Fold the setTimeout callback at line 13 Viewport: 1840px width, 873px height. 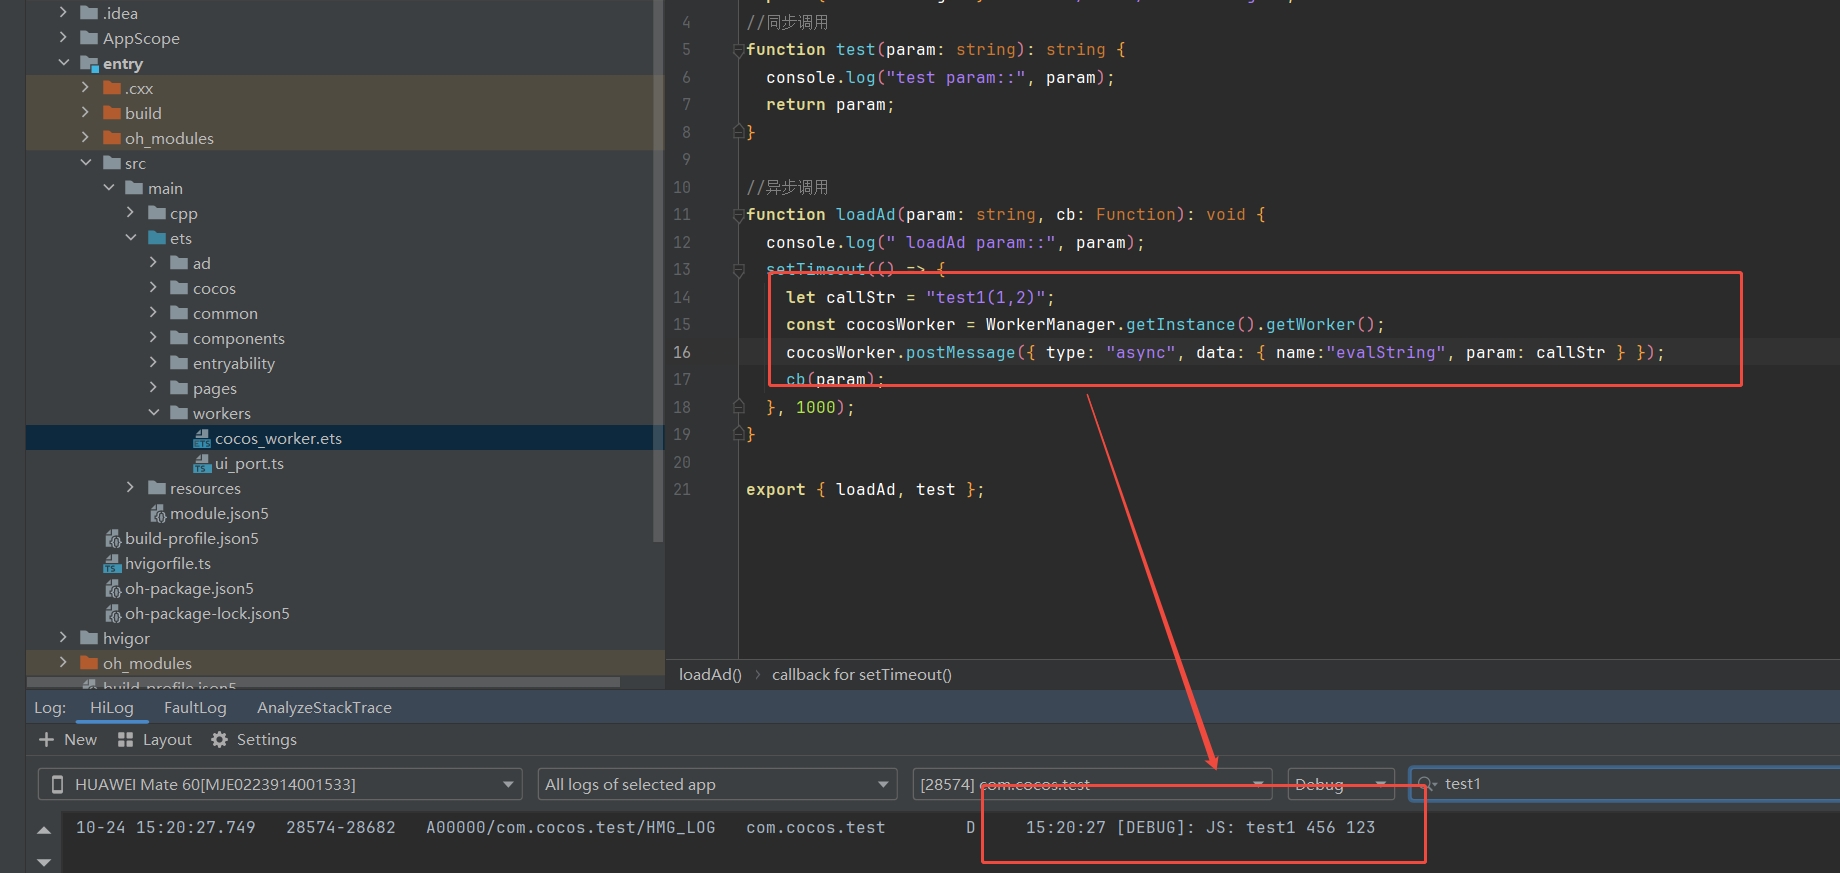739,270
